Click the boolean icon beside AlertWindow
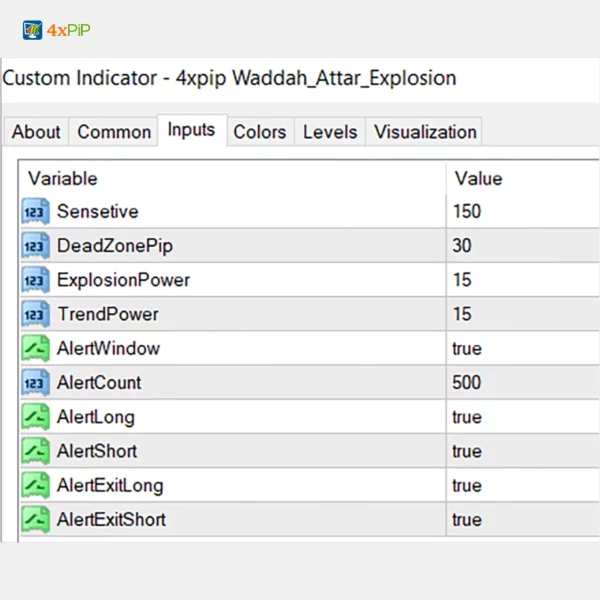This screenshot has height=600, width=600. [x=35, y=349]
